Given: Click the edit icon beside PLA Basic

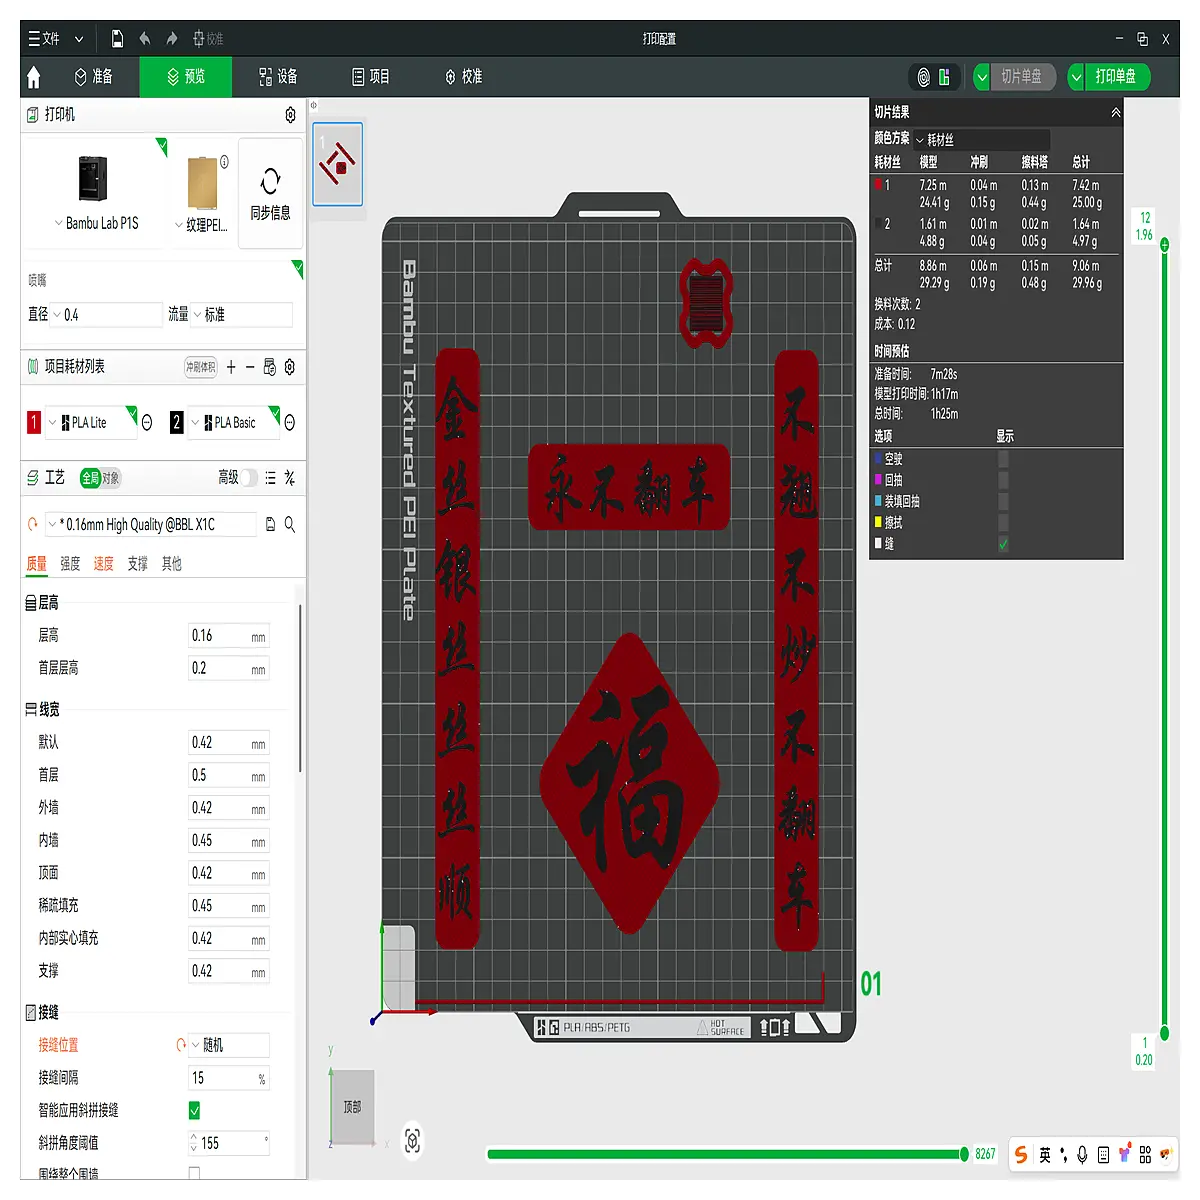Looking at the screenshot, I should pyautogui.click(x=290, y=423).
